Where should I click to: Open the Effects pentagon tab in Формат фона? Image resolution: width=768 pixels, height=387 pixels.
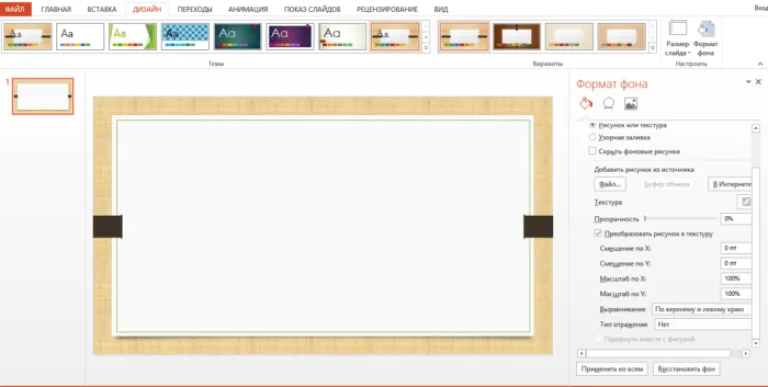(x=608, y=103)
